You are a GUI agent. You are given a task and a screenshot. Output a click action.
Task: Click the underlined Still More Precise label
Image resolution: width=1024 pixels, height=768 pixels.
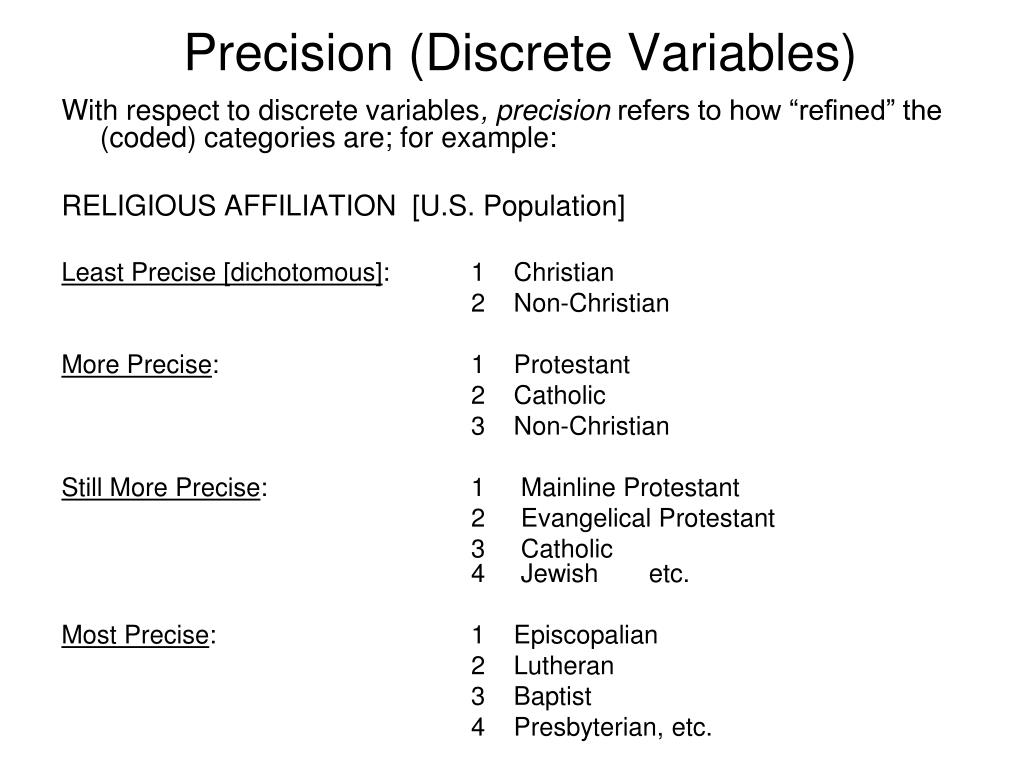(161, 488)
